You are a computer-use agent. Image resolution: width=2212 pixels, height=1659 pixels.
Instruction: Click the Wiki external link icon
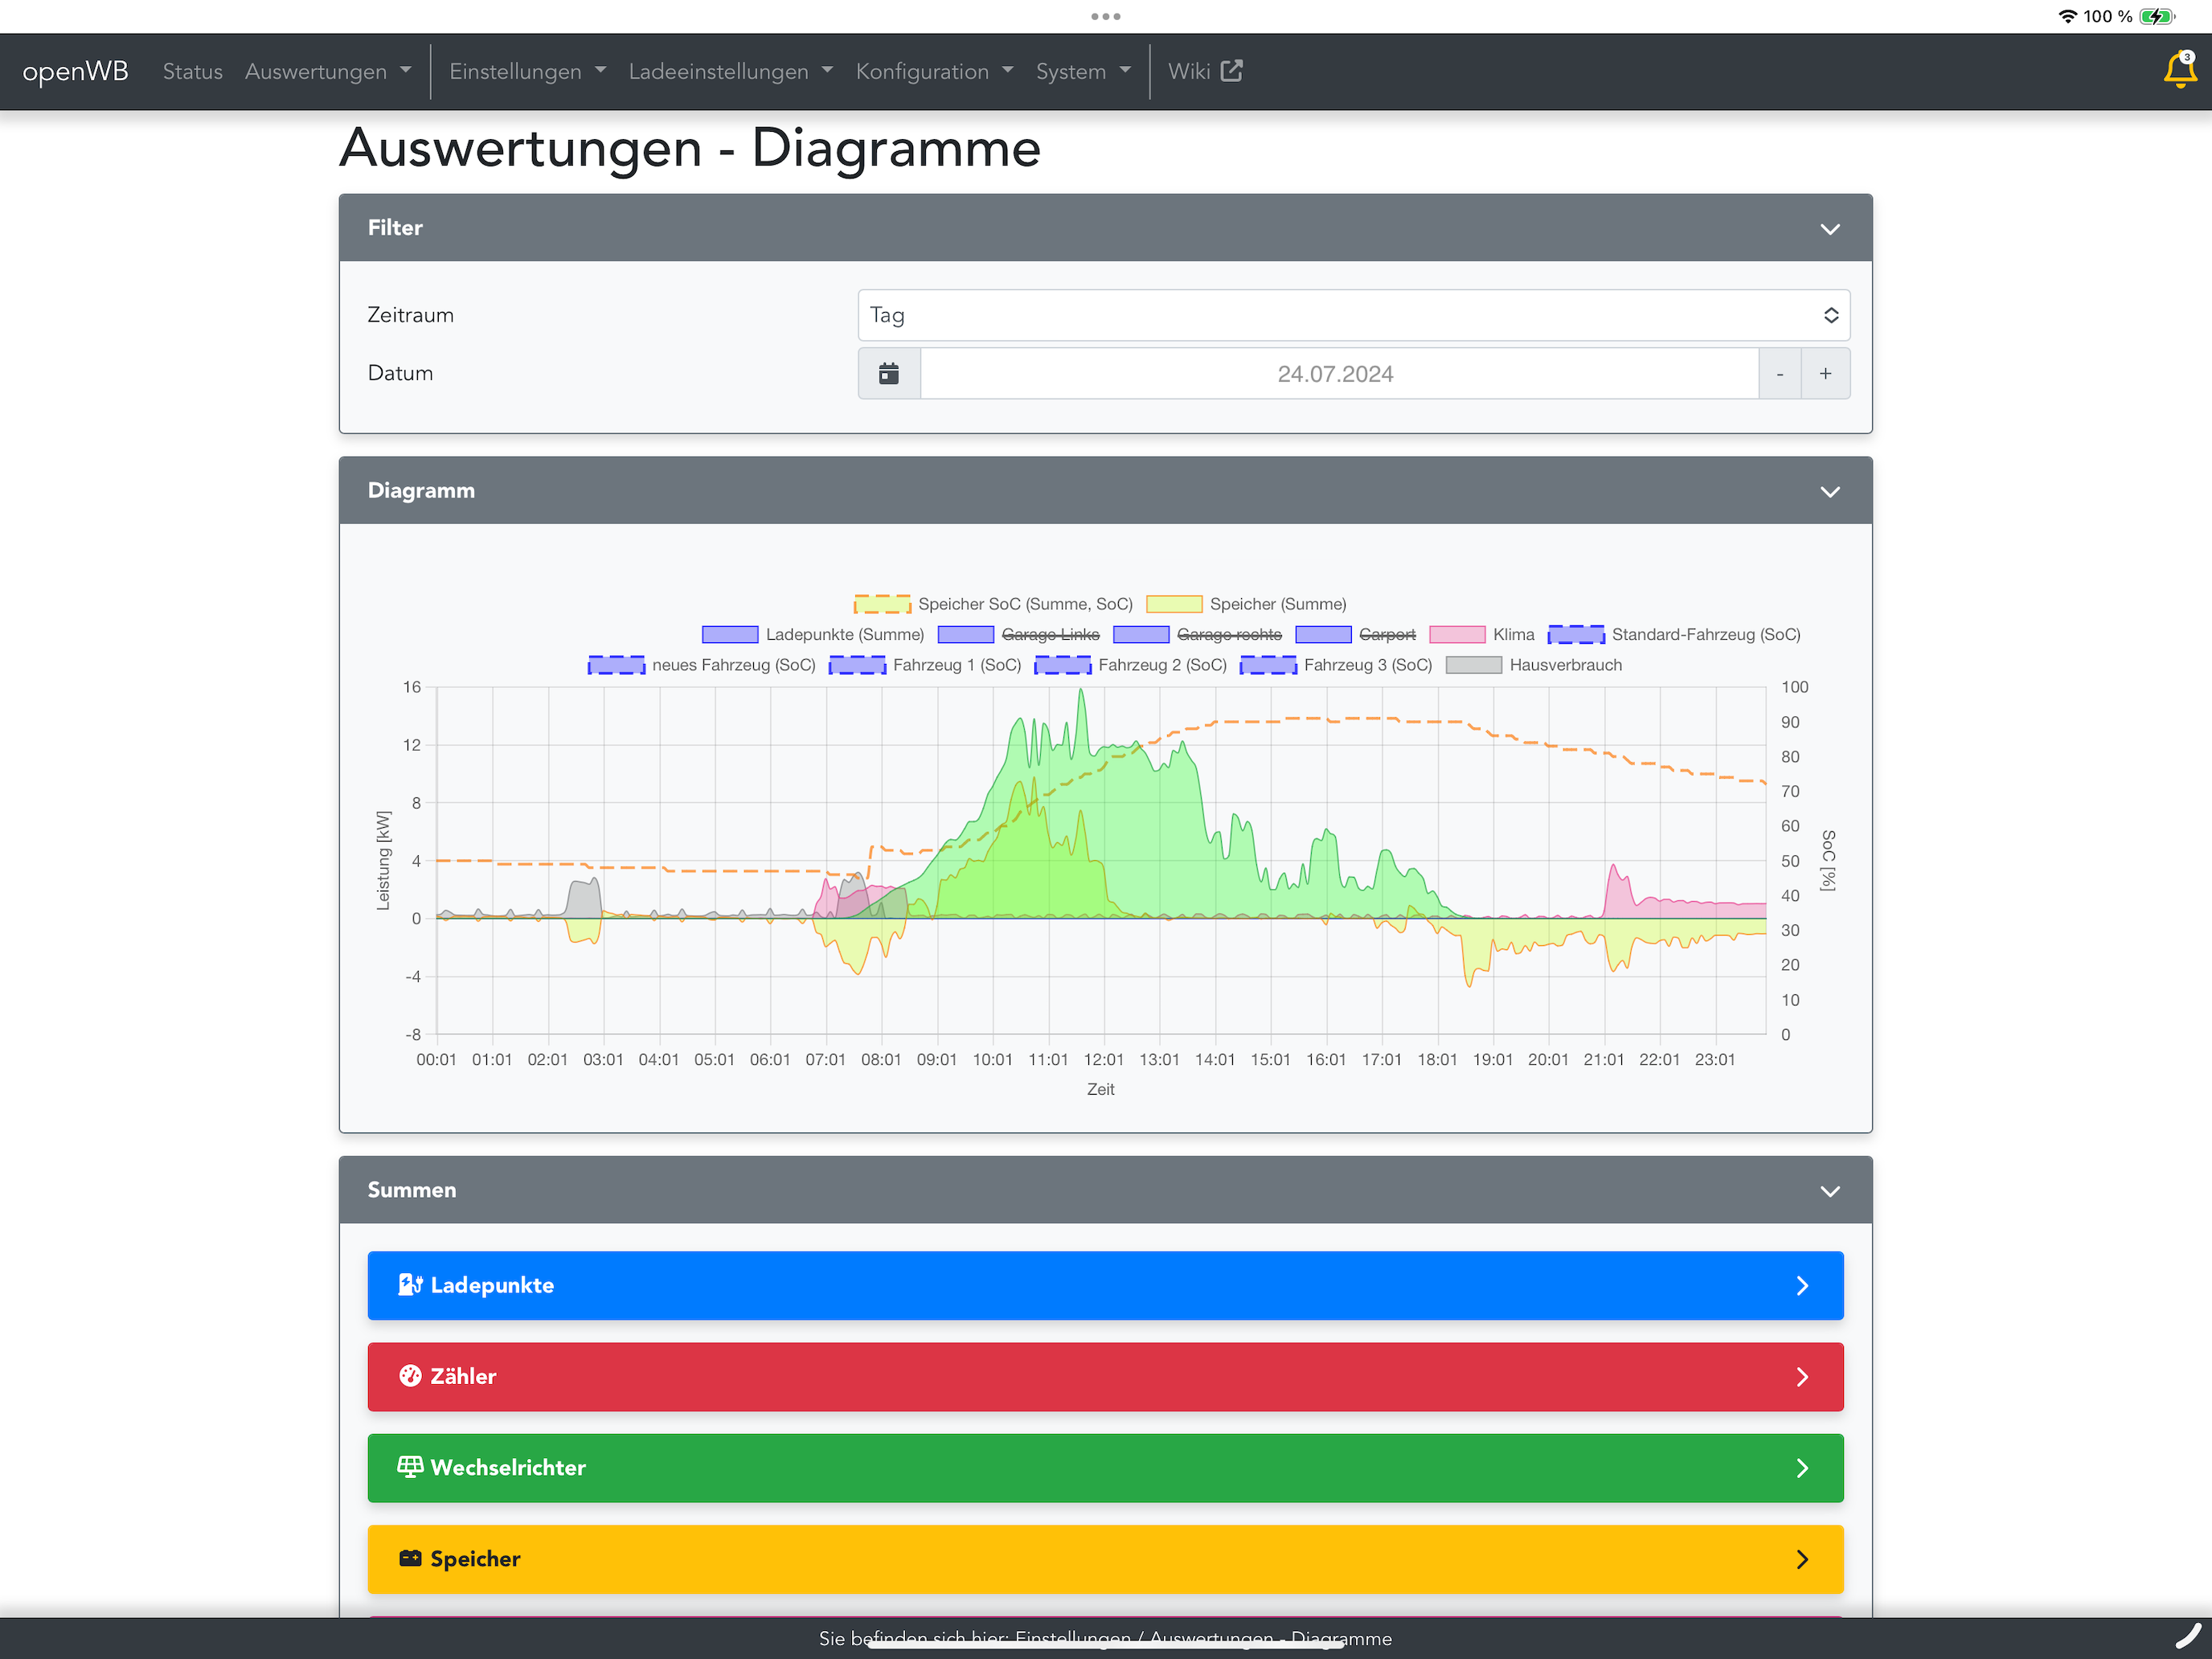(x=1232, y=70)
